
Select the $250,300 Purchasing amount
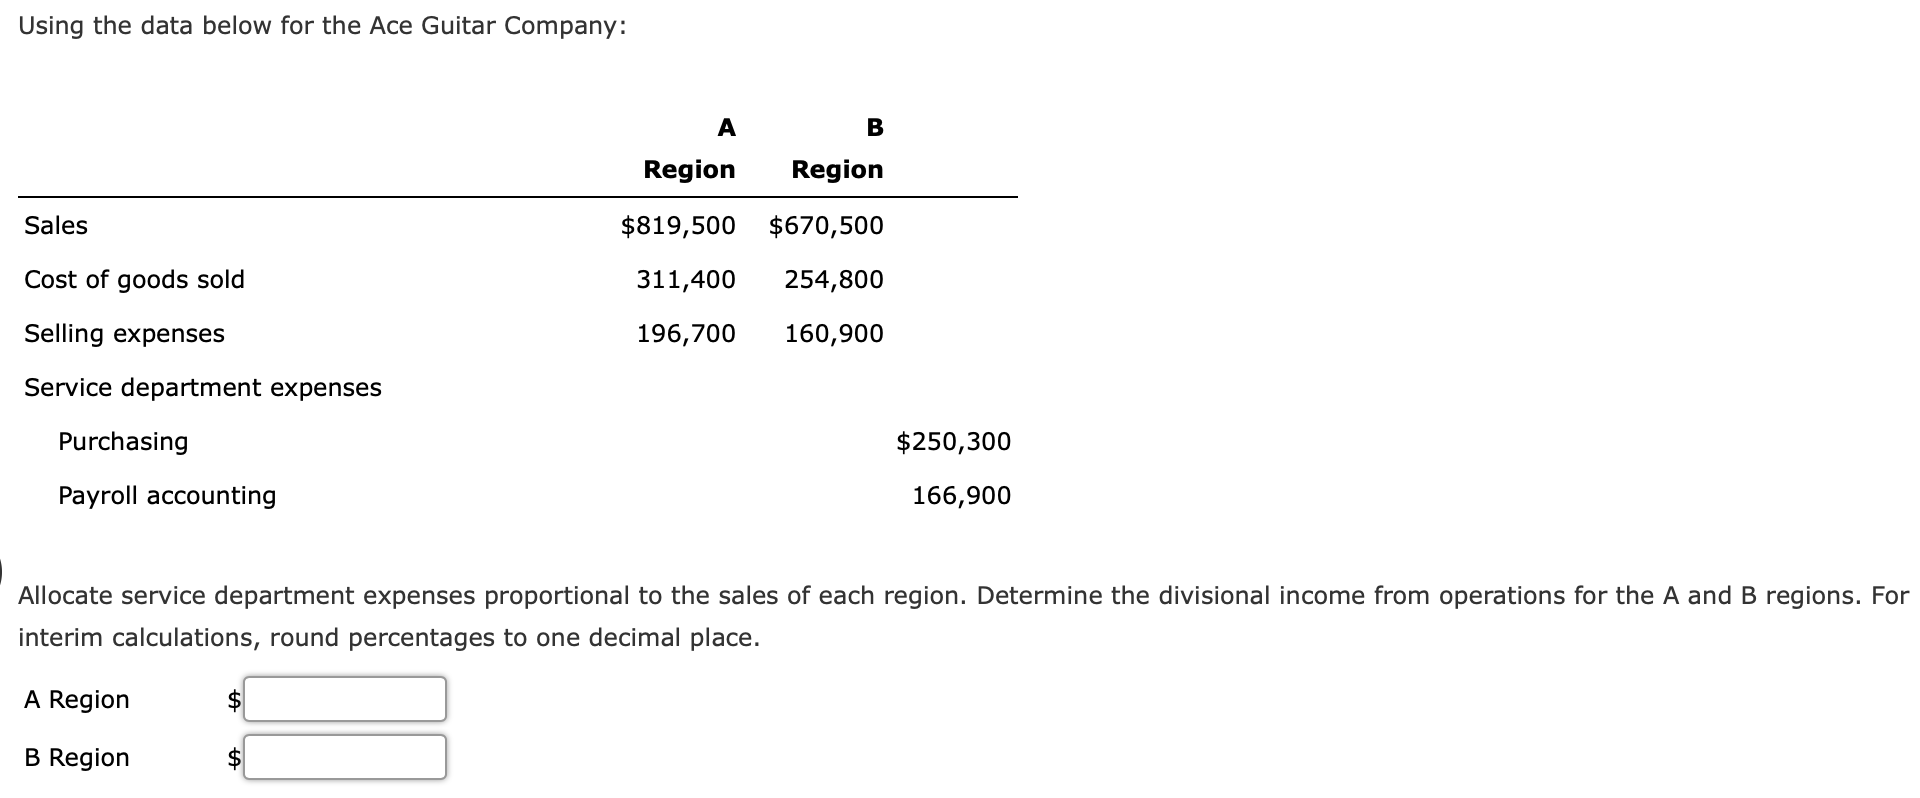coord(953,442)
